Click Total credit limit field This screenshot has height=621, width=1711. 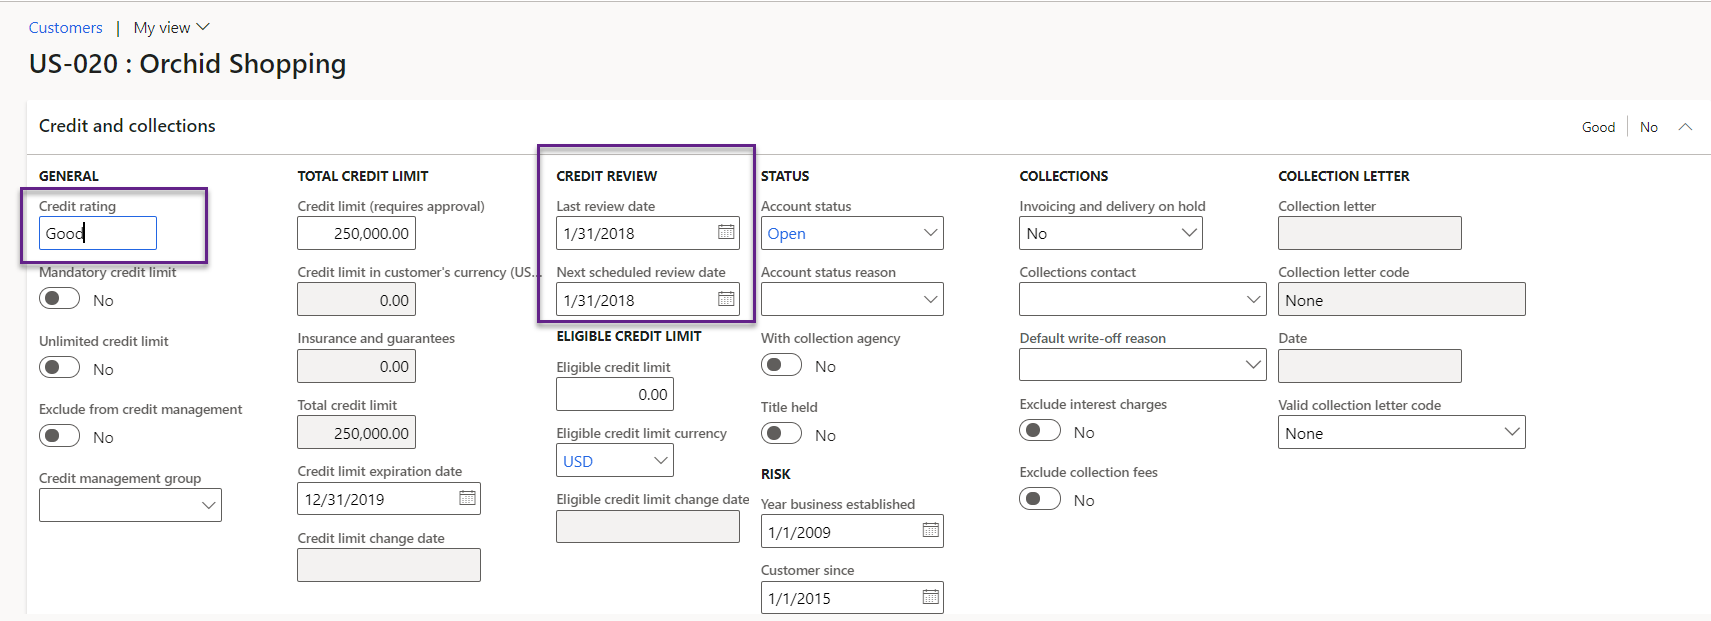point(356,432)
